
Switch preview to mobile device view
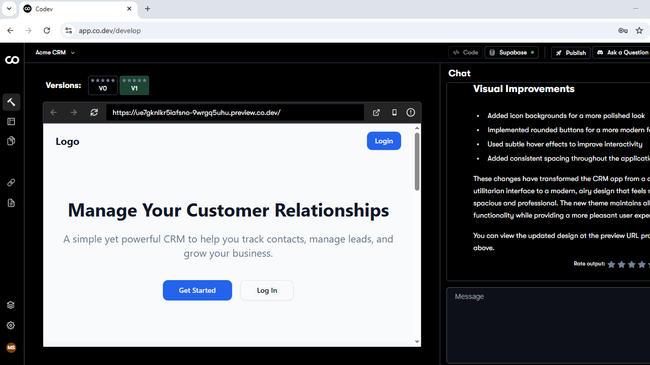click(x=394, y=112)
